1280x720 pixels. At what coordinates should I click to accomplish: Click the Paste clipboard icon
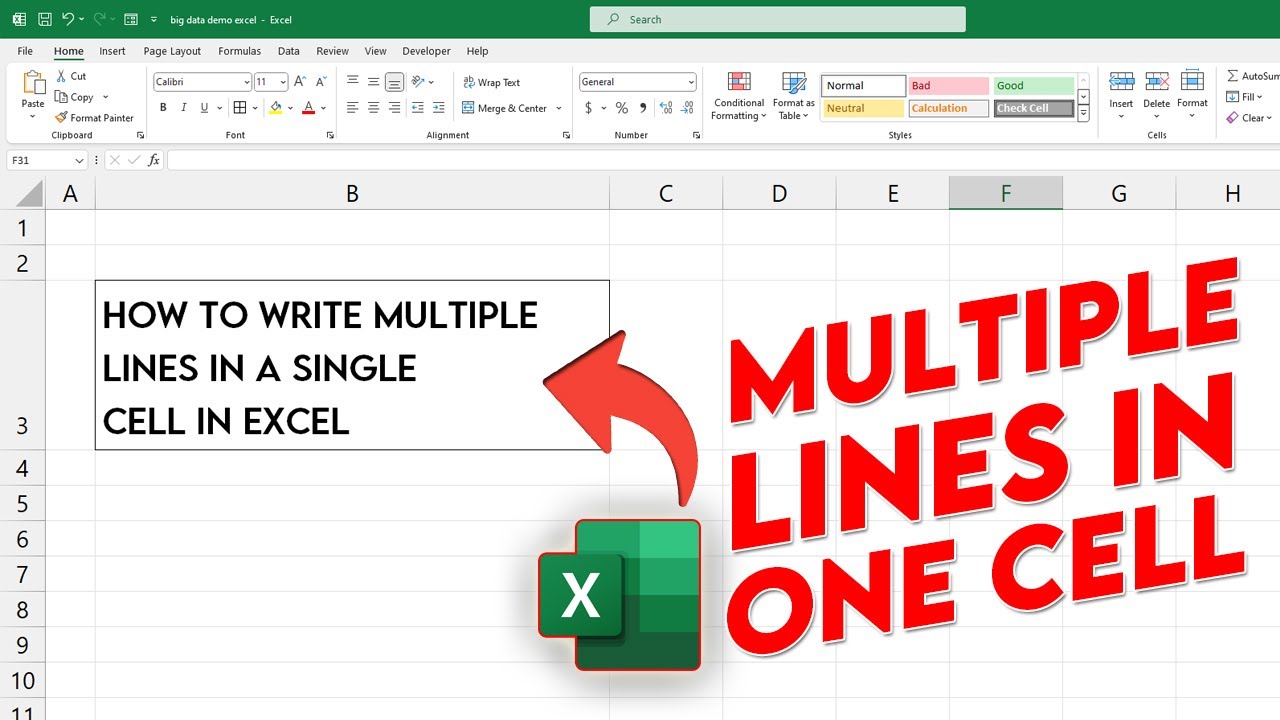click(33, 84)
